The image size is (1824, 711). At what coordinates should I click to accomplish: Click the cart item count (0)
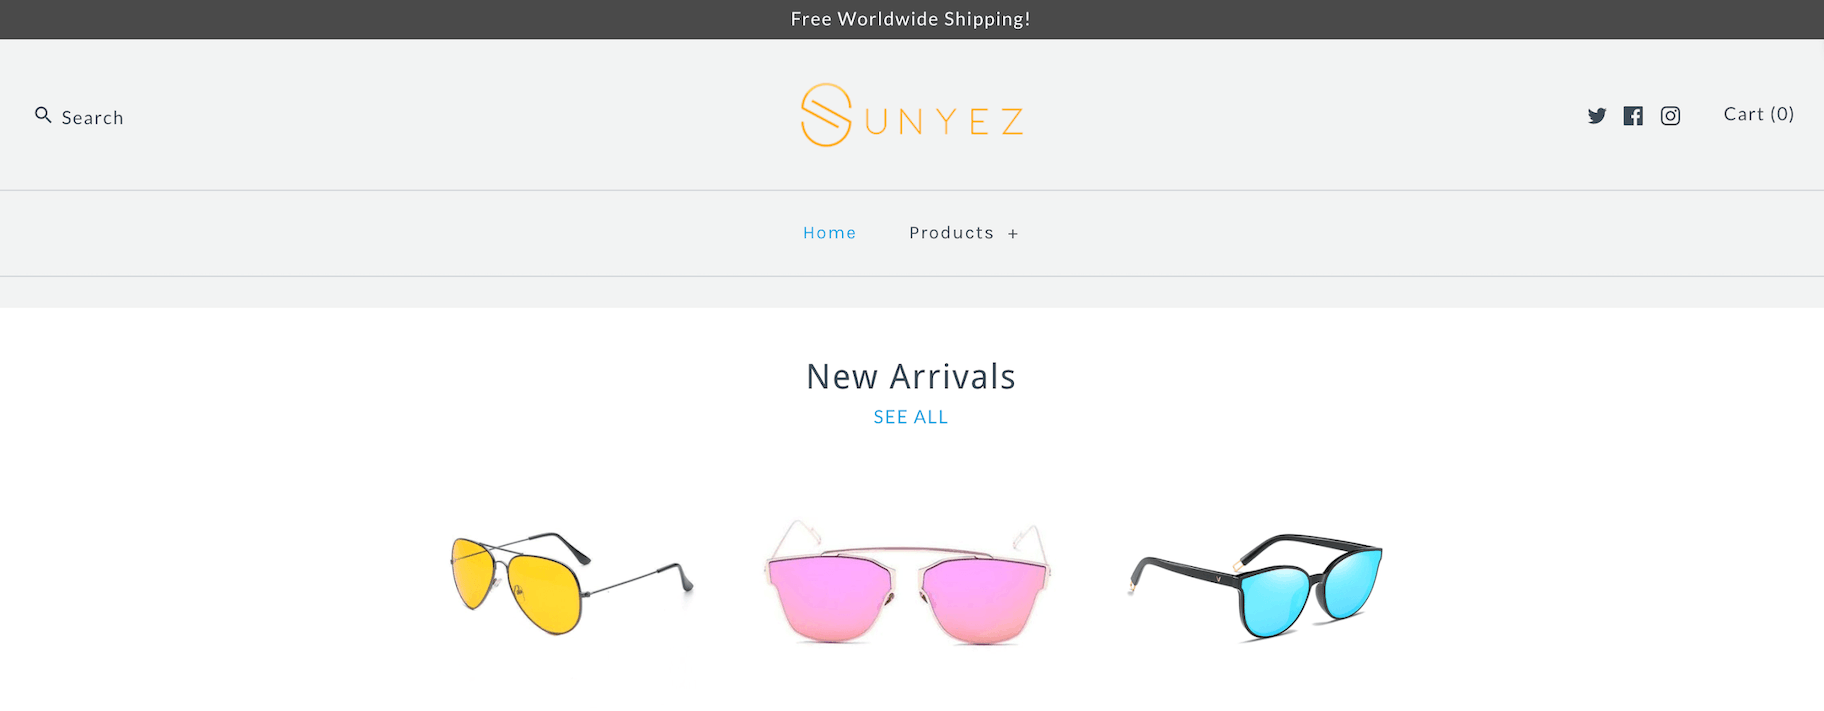point(1782,114)
